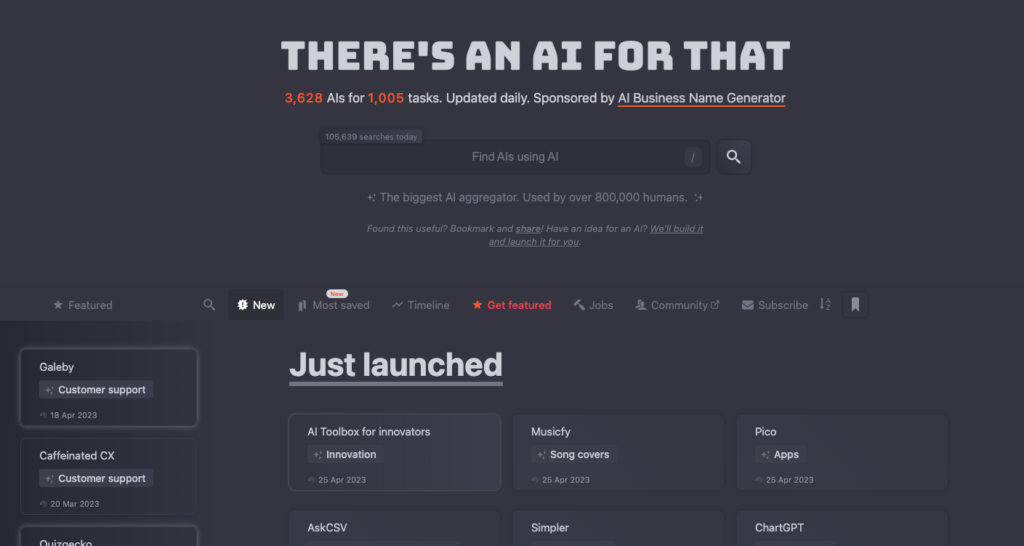Click Customer support tag on Caffeinated CX
1024x546 pixels.
click(x=96, y=478)
